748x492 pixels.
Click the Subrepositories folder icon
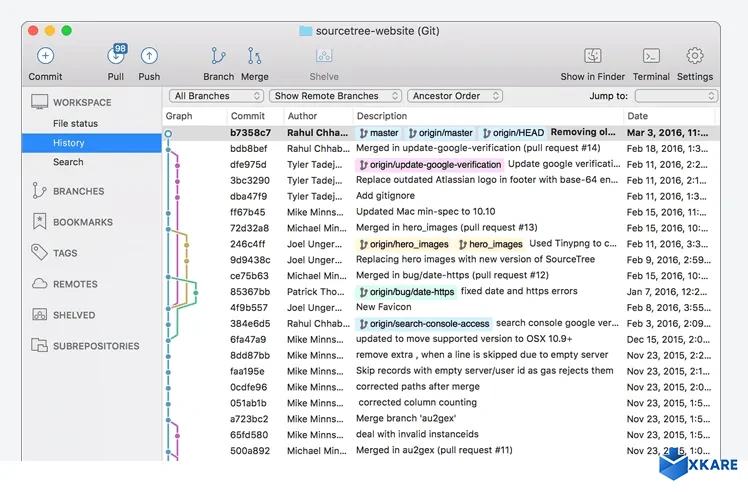click(x=39, y=345)
